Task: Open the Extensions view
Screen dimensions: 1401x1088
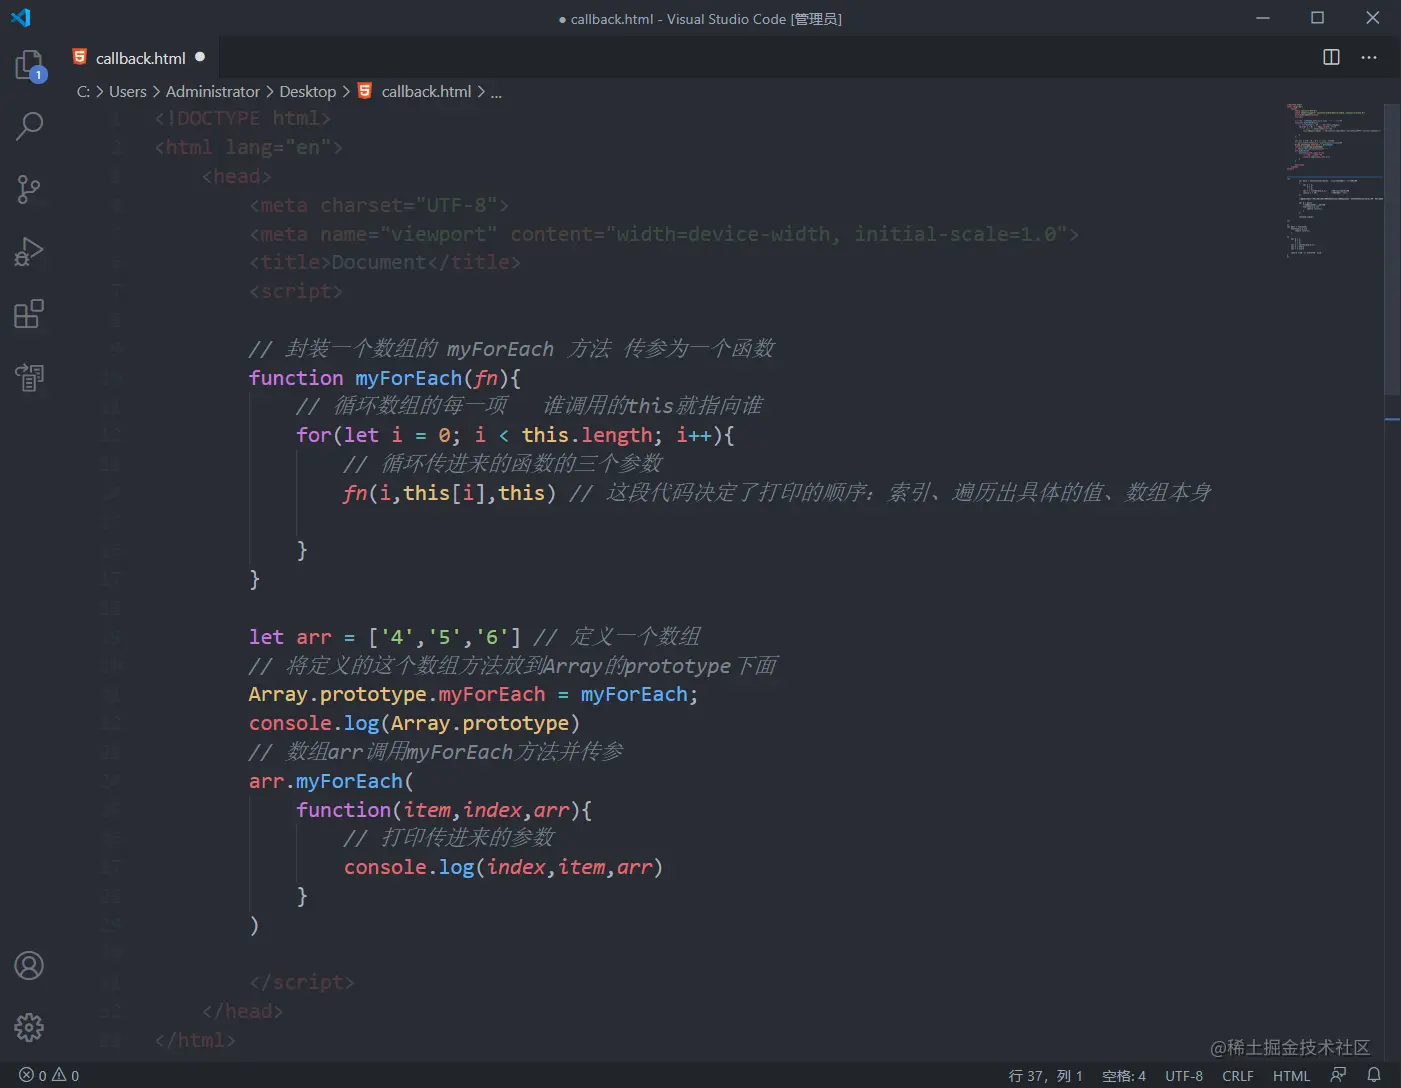Action: pyautogui.click(x=29, y=313)
